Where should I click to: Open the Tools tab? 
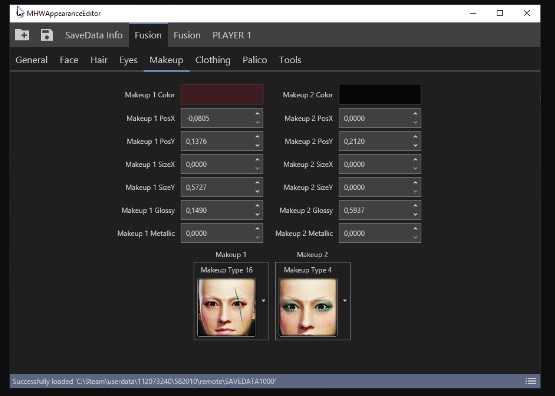(290, 60)
